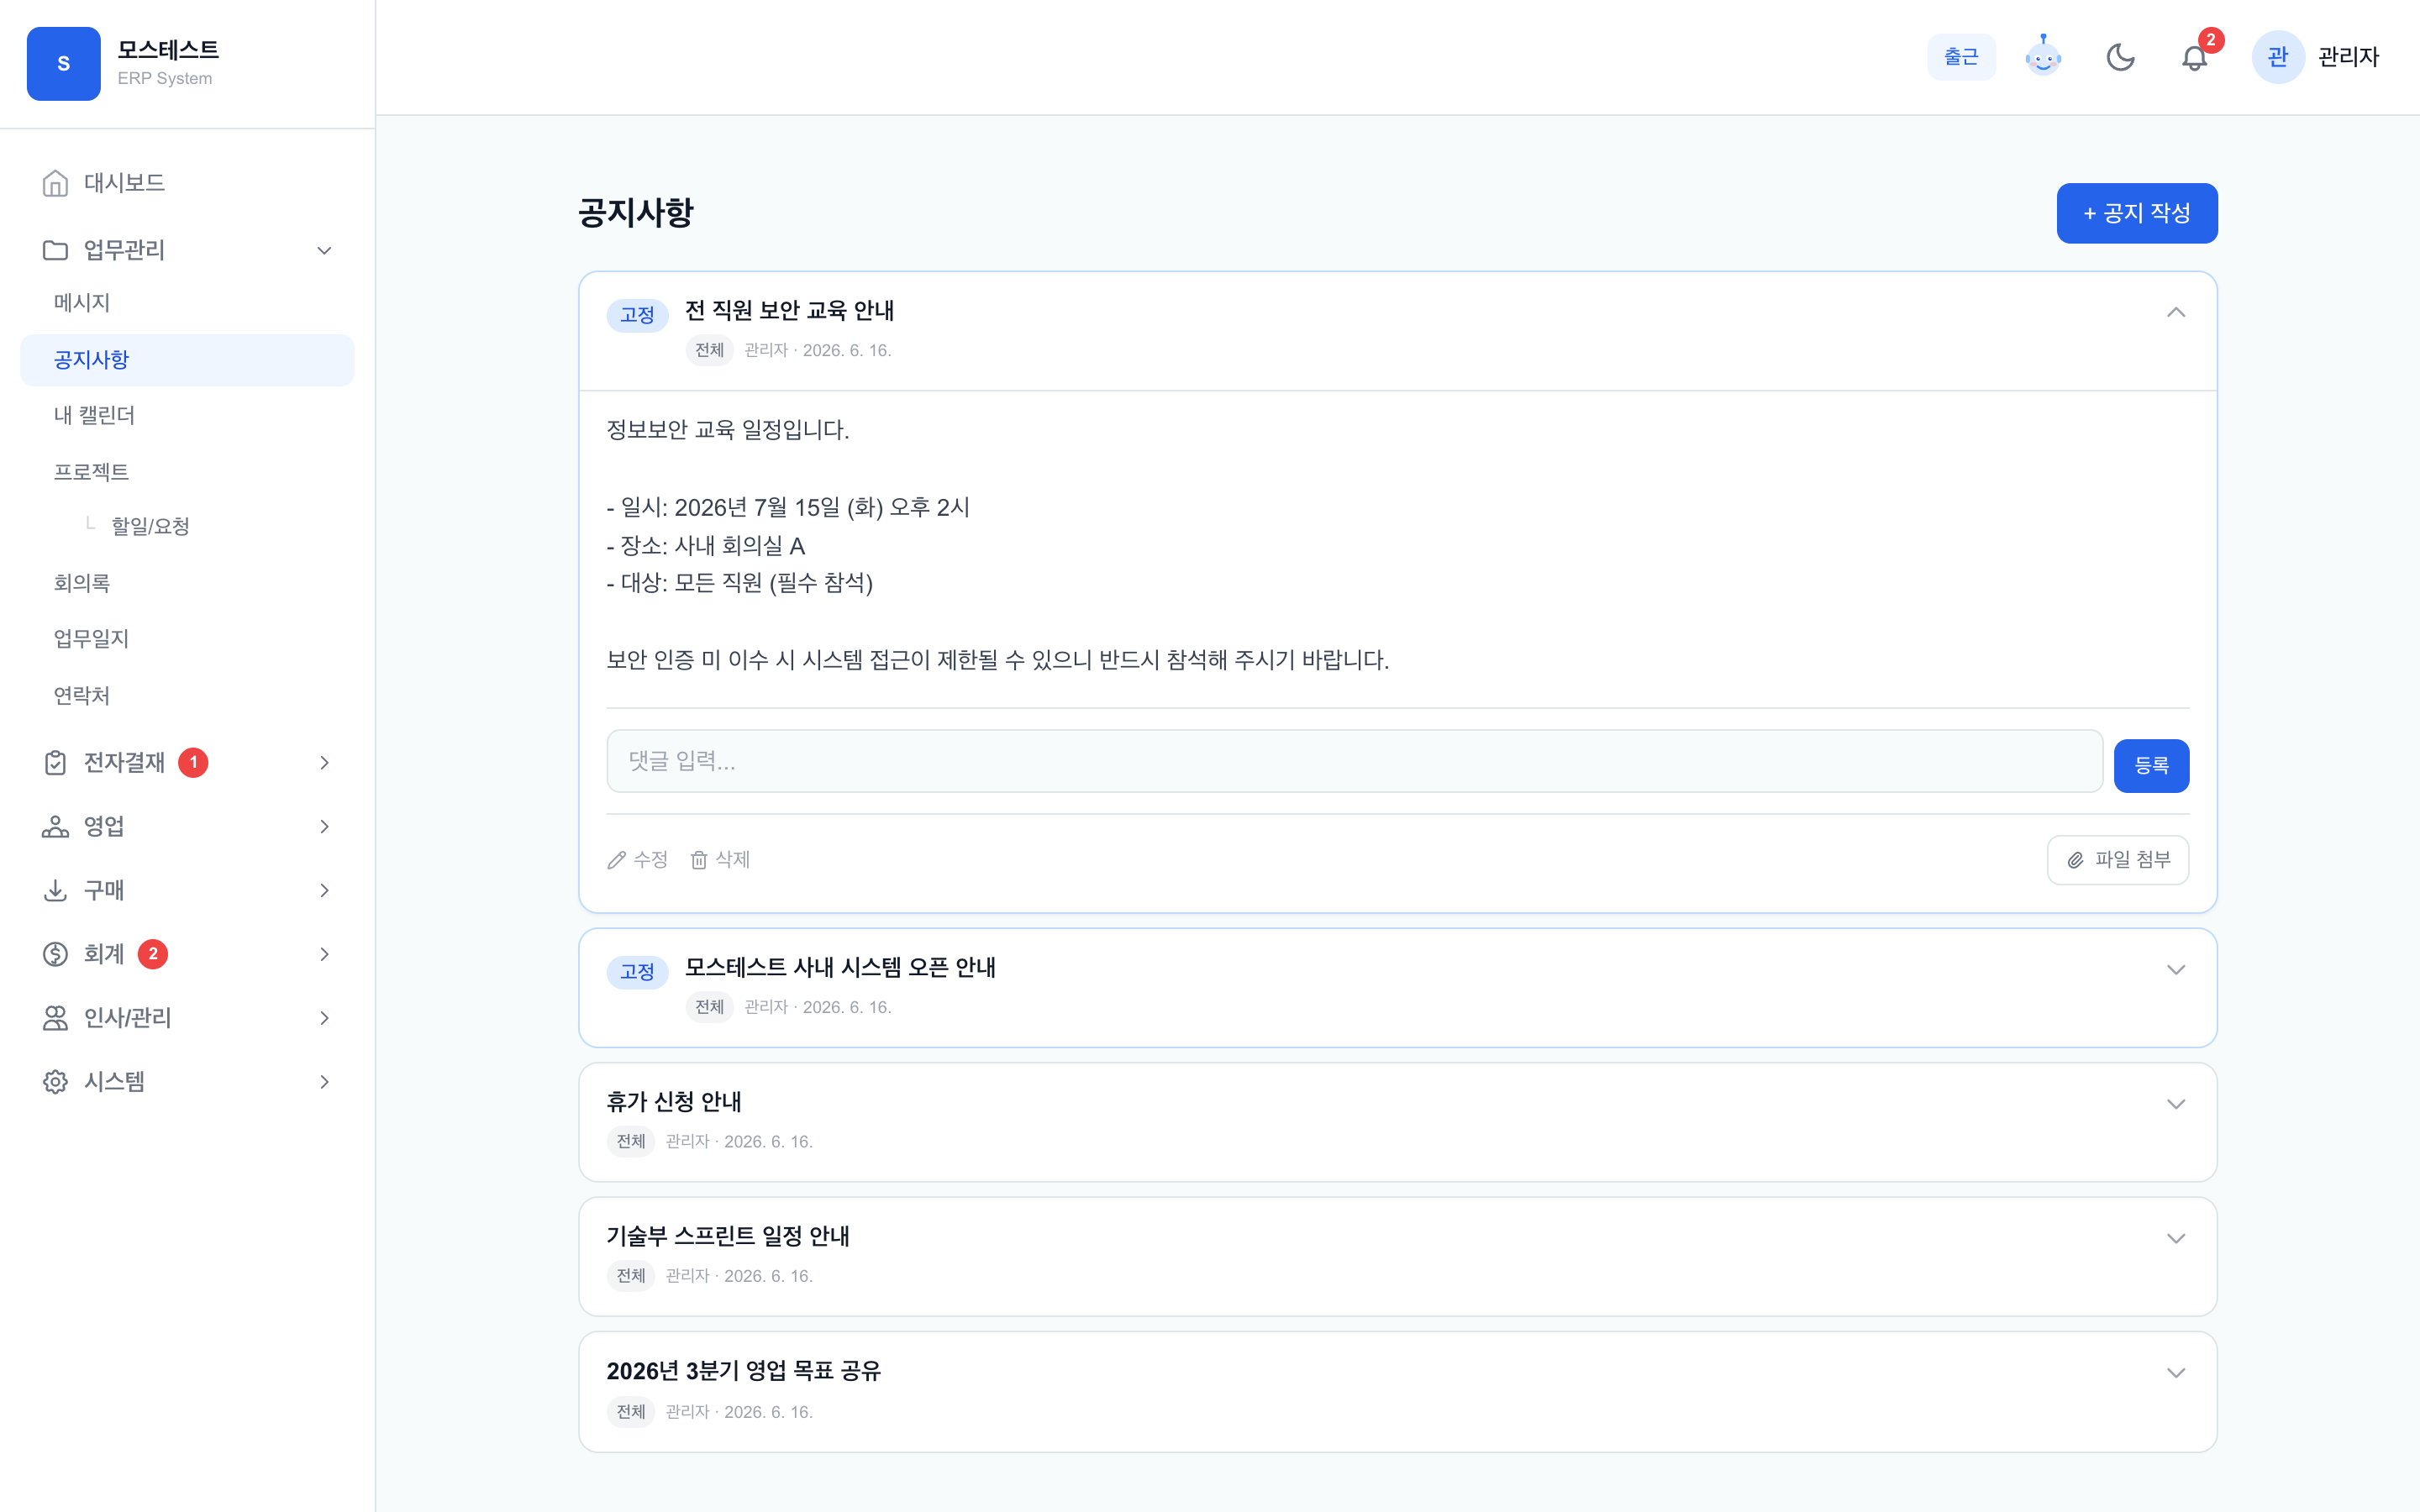Image resolution: width=2420 pixels, height=1512 pixels.
Task: Expand the 영업 menu chevron
Action: click(324, 827)
